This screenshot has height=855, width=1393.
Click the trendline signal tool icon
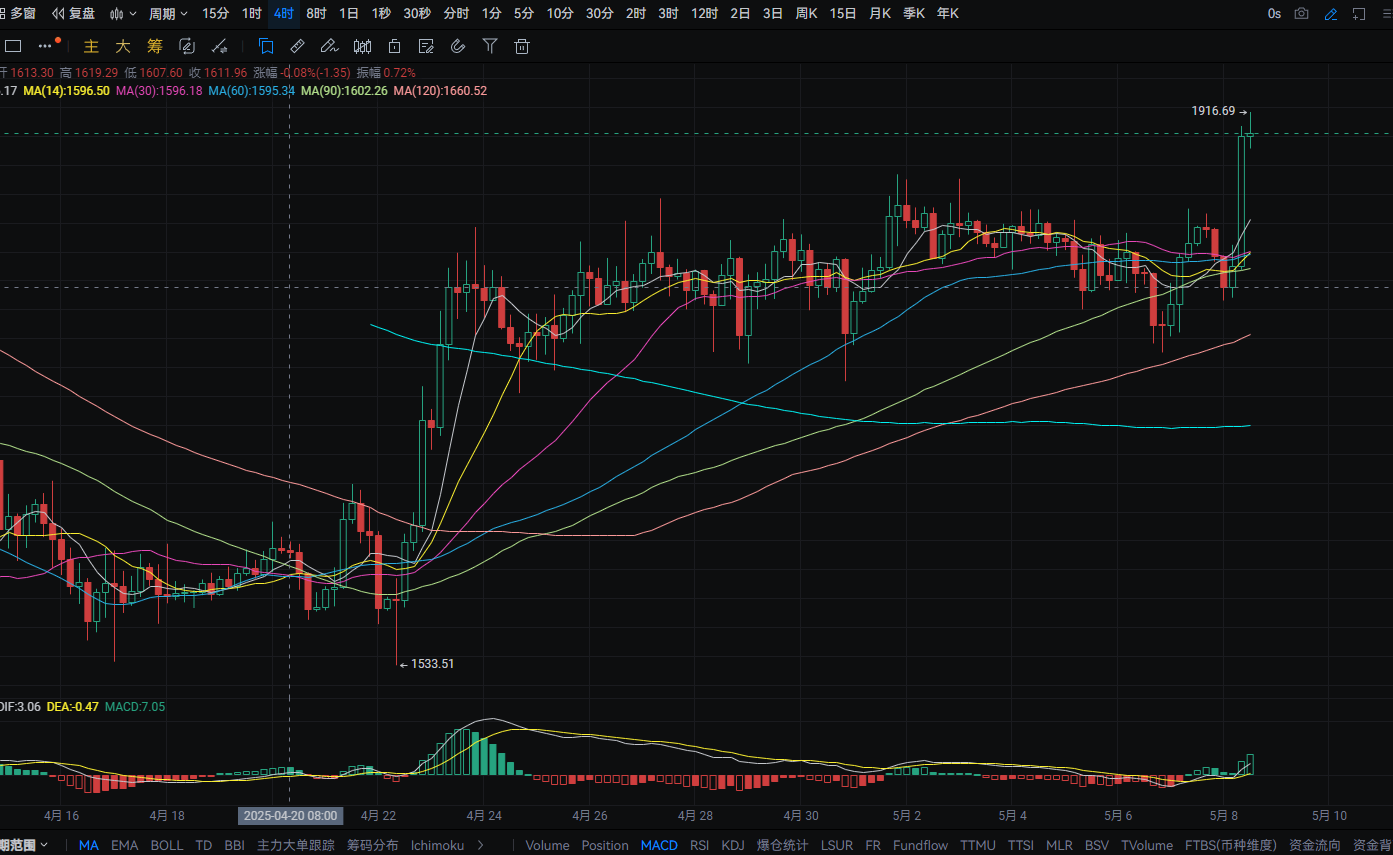tap(219, 46)
